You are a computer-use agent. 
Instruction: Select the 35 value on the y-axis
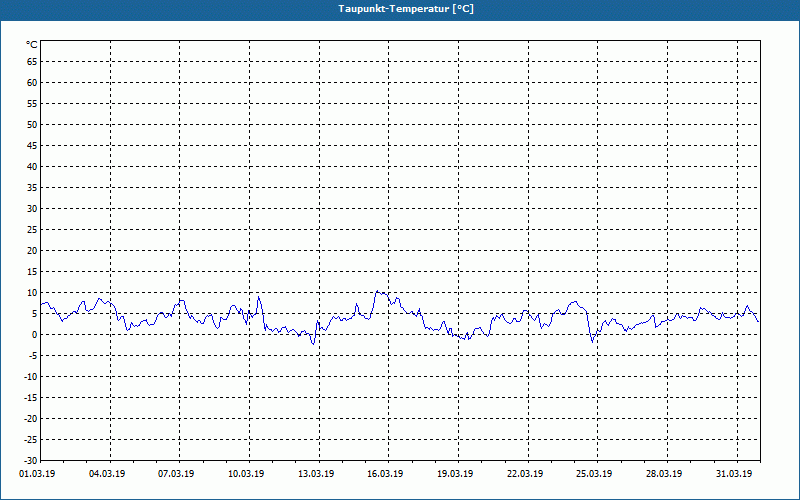click(x=32, y=188)
